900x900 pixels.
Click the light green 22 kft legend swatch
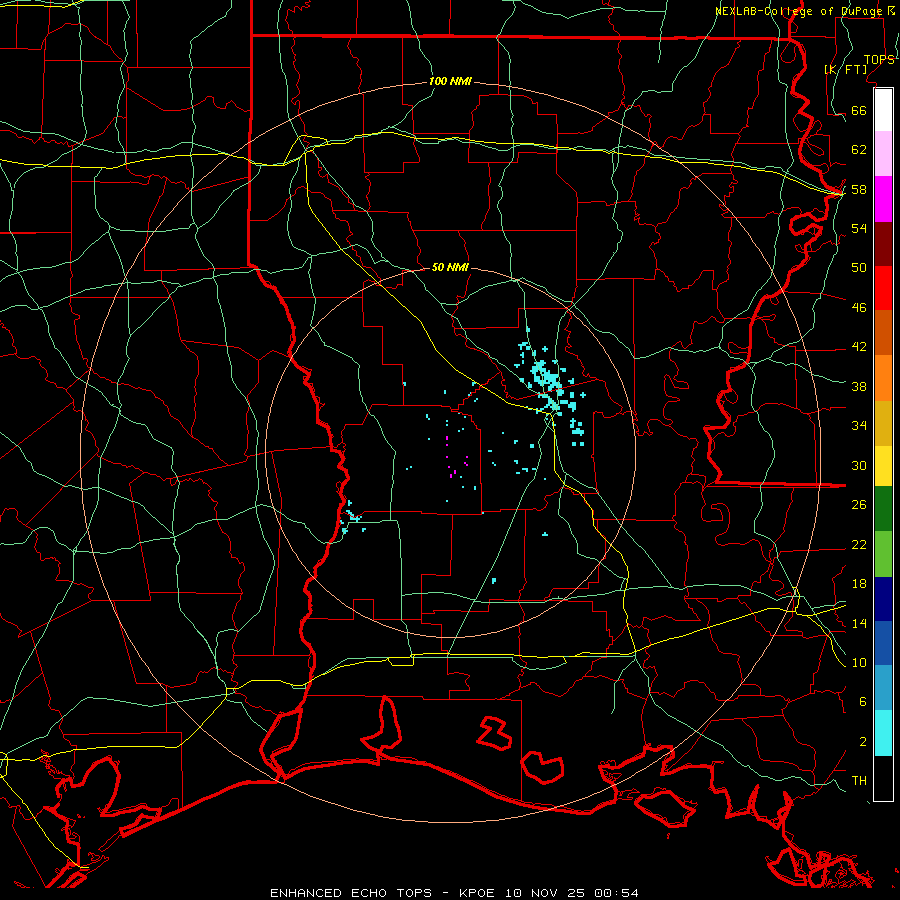(x=883, y=554)
